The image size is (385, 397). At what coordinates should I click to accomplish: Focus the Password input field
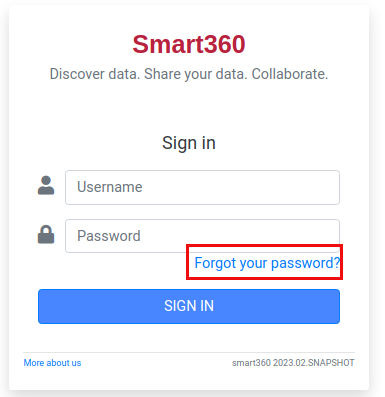click(x=202, y=236)
